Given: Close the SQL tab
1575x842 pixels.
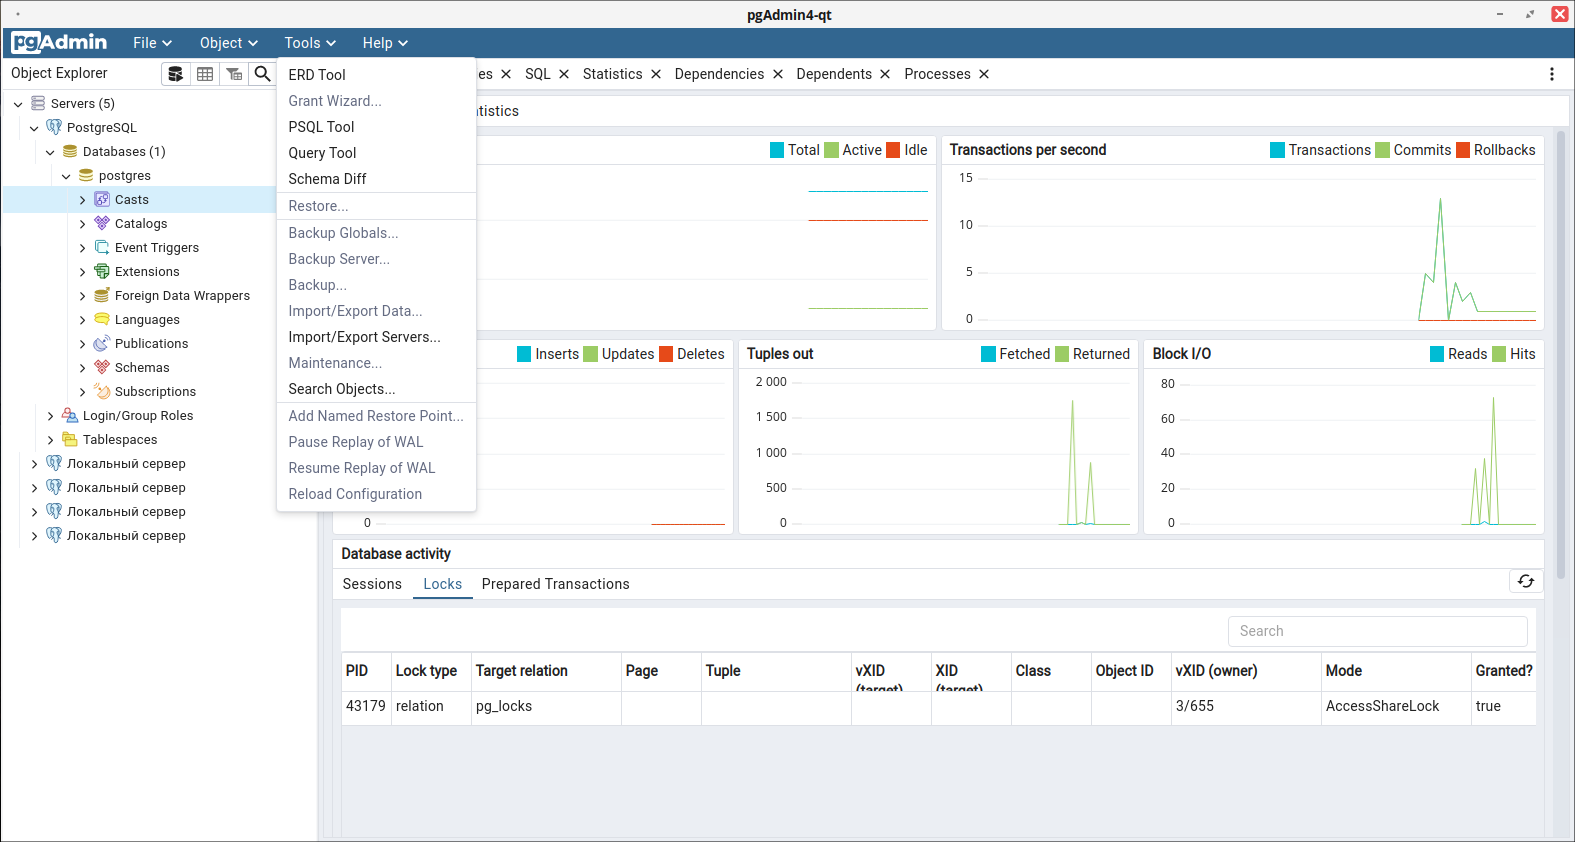Looking at the screenshot, I should [564, 74].
